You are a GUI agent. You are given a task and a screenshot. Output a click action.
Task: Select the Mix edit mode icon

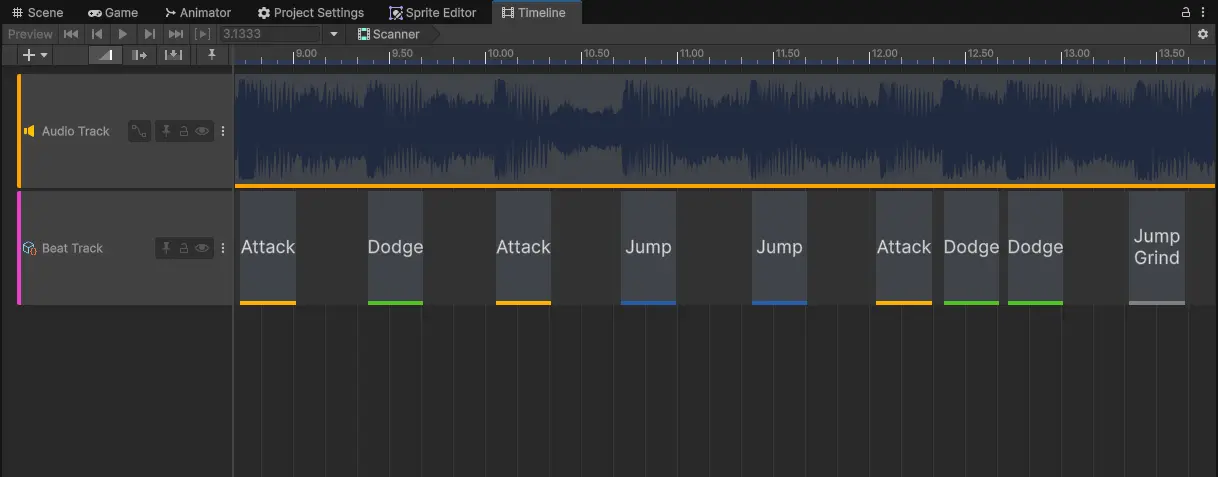click(x=104, y=55)
